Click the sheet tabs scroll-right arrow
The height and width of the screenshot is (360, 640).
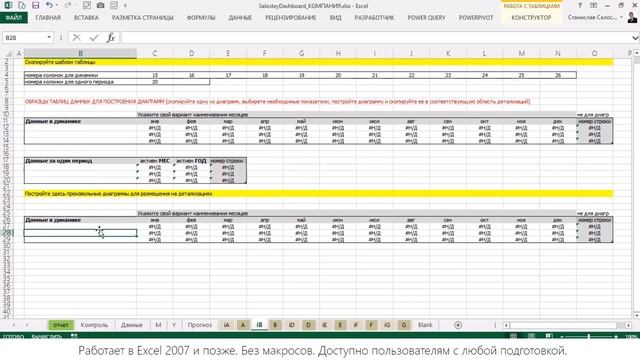click(x=27, y=325)
